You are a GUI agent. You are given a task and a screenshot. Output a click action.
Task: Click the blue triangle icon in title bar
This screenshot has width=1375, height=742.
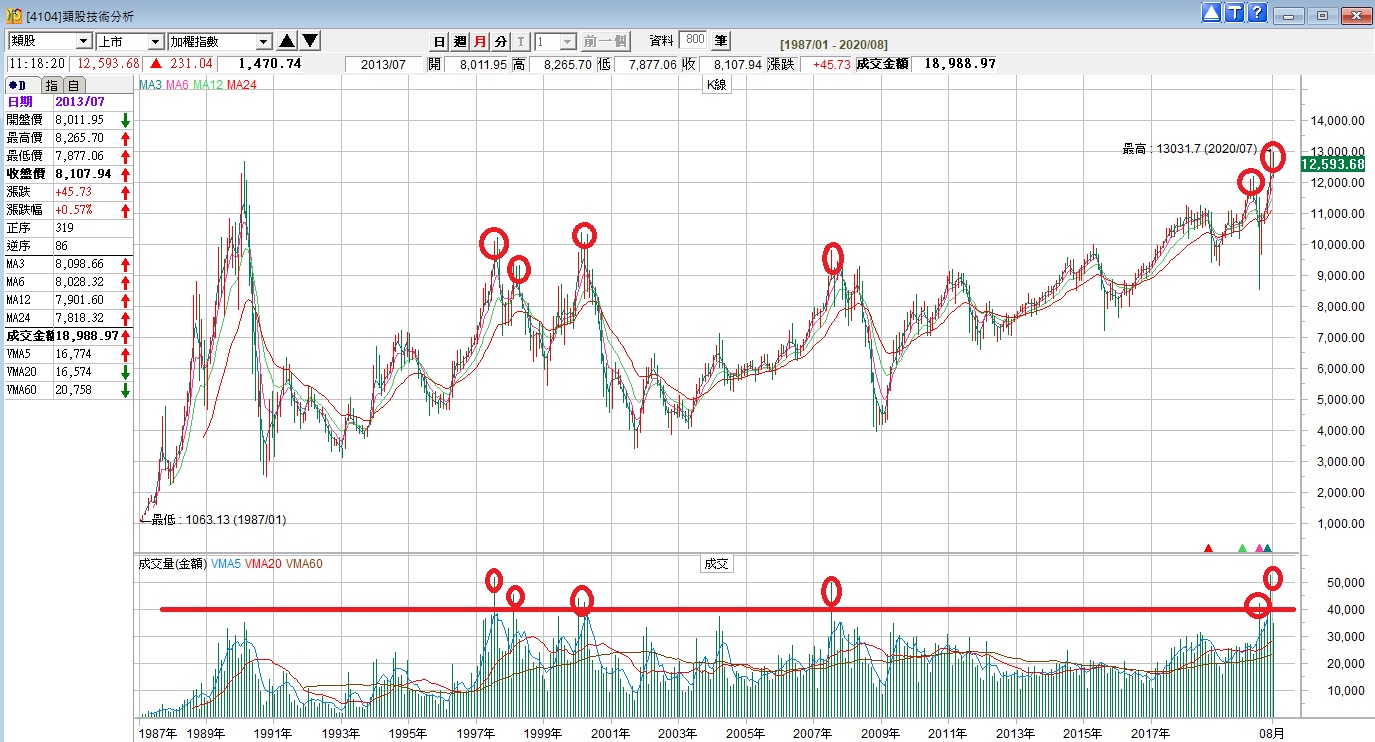coord(1211,13)
